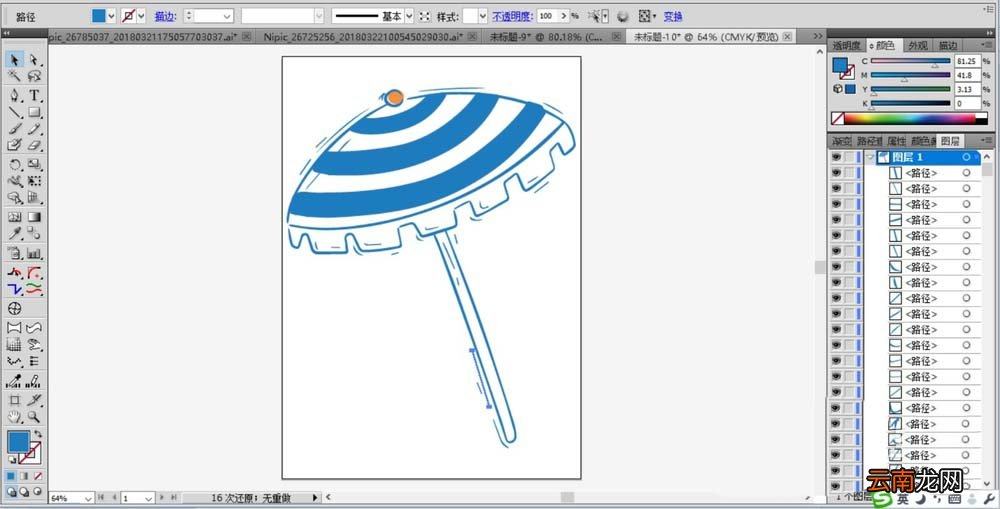Image resolution: width=1000 pixels, height=509 pixels.
Task: Open opacity slider arrow beside 100
Action: (x=564, y=16)
